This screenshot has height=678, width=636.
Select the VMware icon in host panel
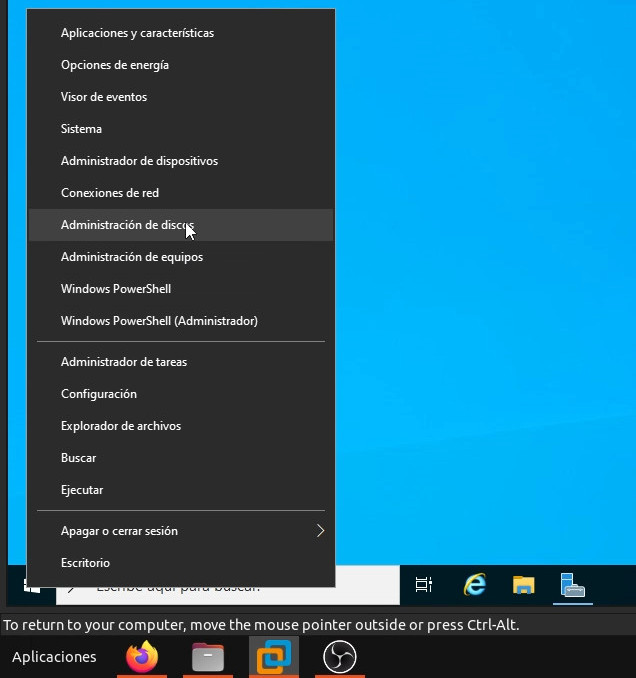click(x=273, y=657)
